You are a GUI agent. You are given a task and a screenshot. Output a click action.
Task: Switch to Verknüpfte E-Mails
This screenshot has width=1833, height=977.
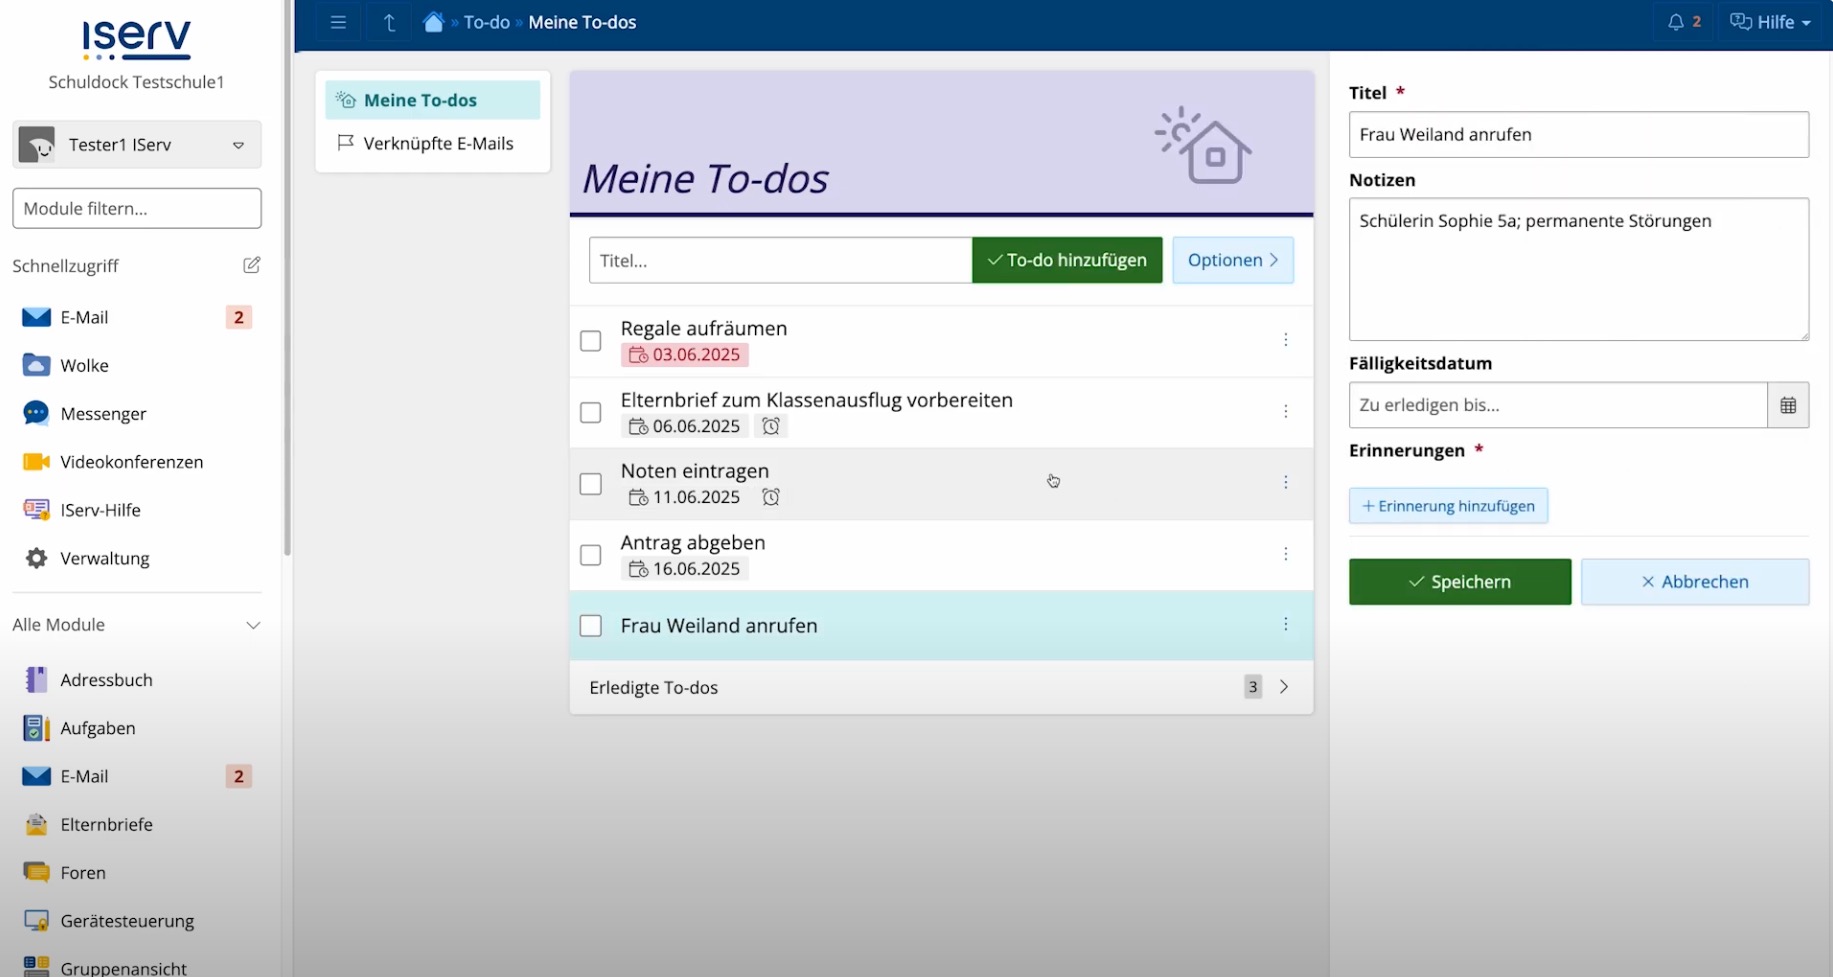point(438,143)
